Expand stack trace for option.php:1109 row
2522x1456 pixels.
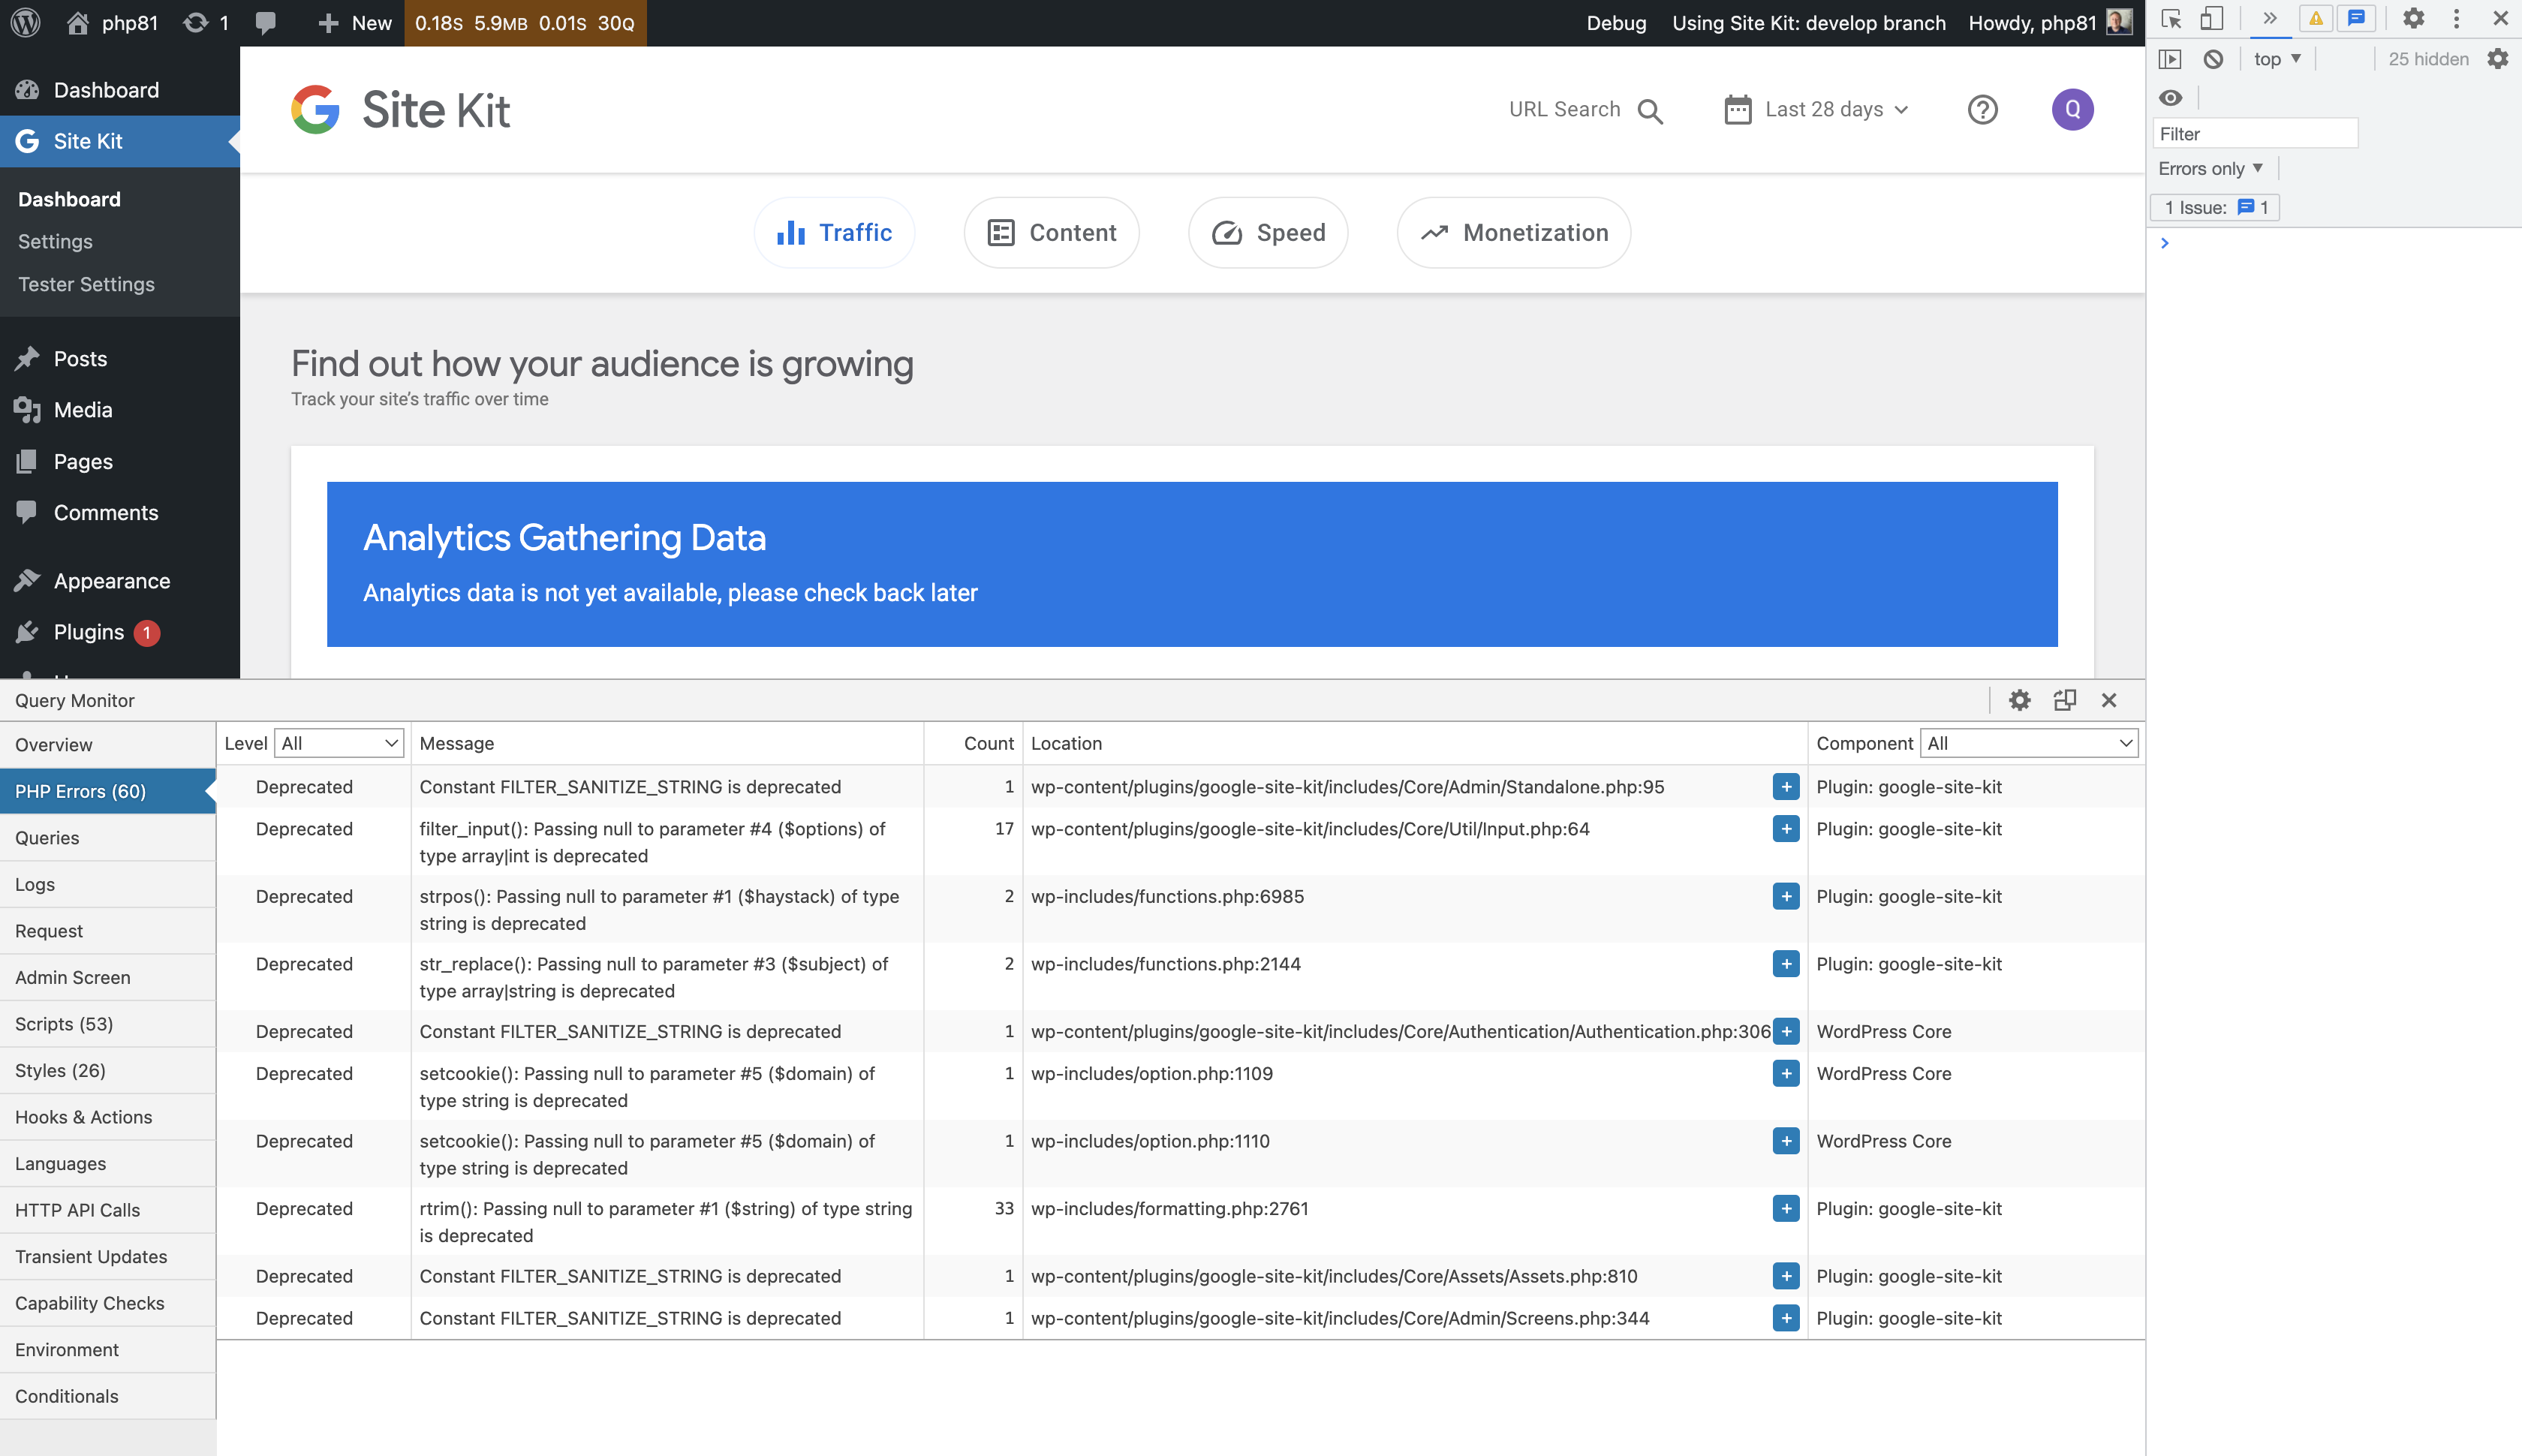[1786, 1073]
